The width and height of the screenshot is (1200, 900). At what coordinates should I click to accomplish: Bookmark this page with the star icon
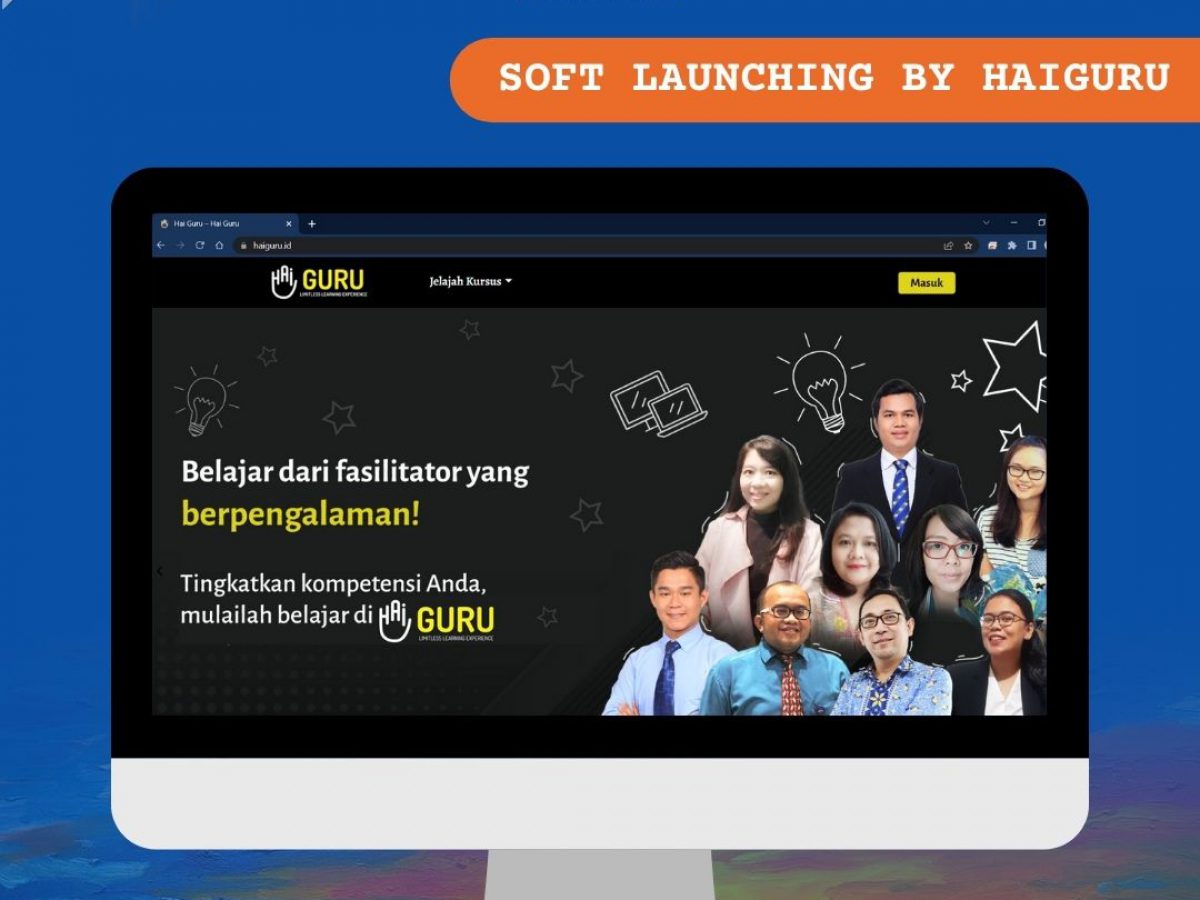point(968,245)
